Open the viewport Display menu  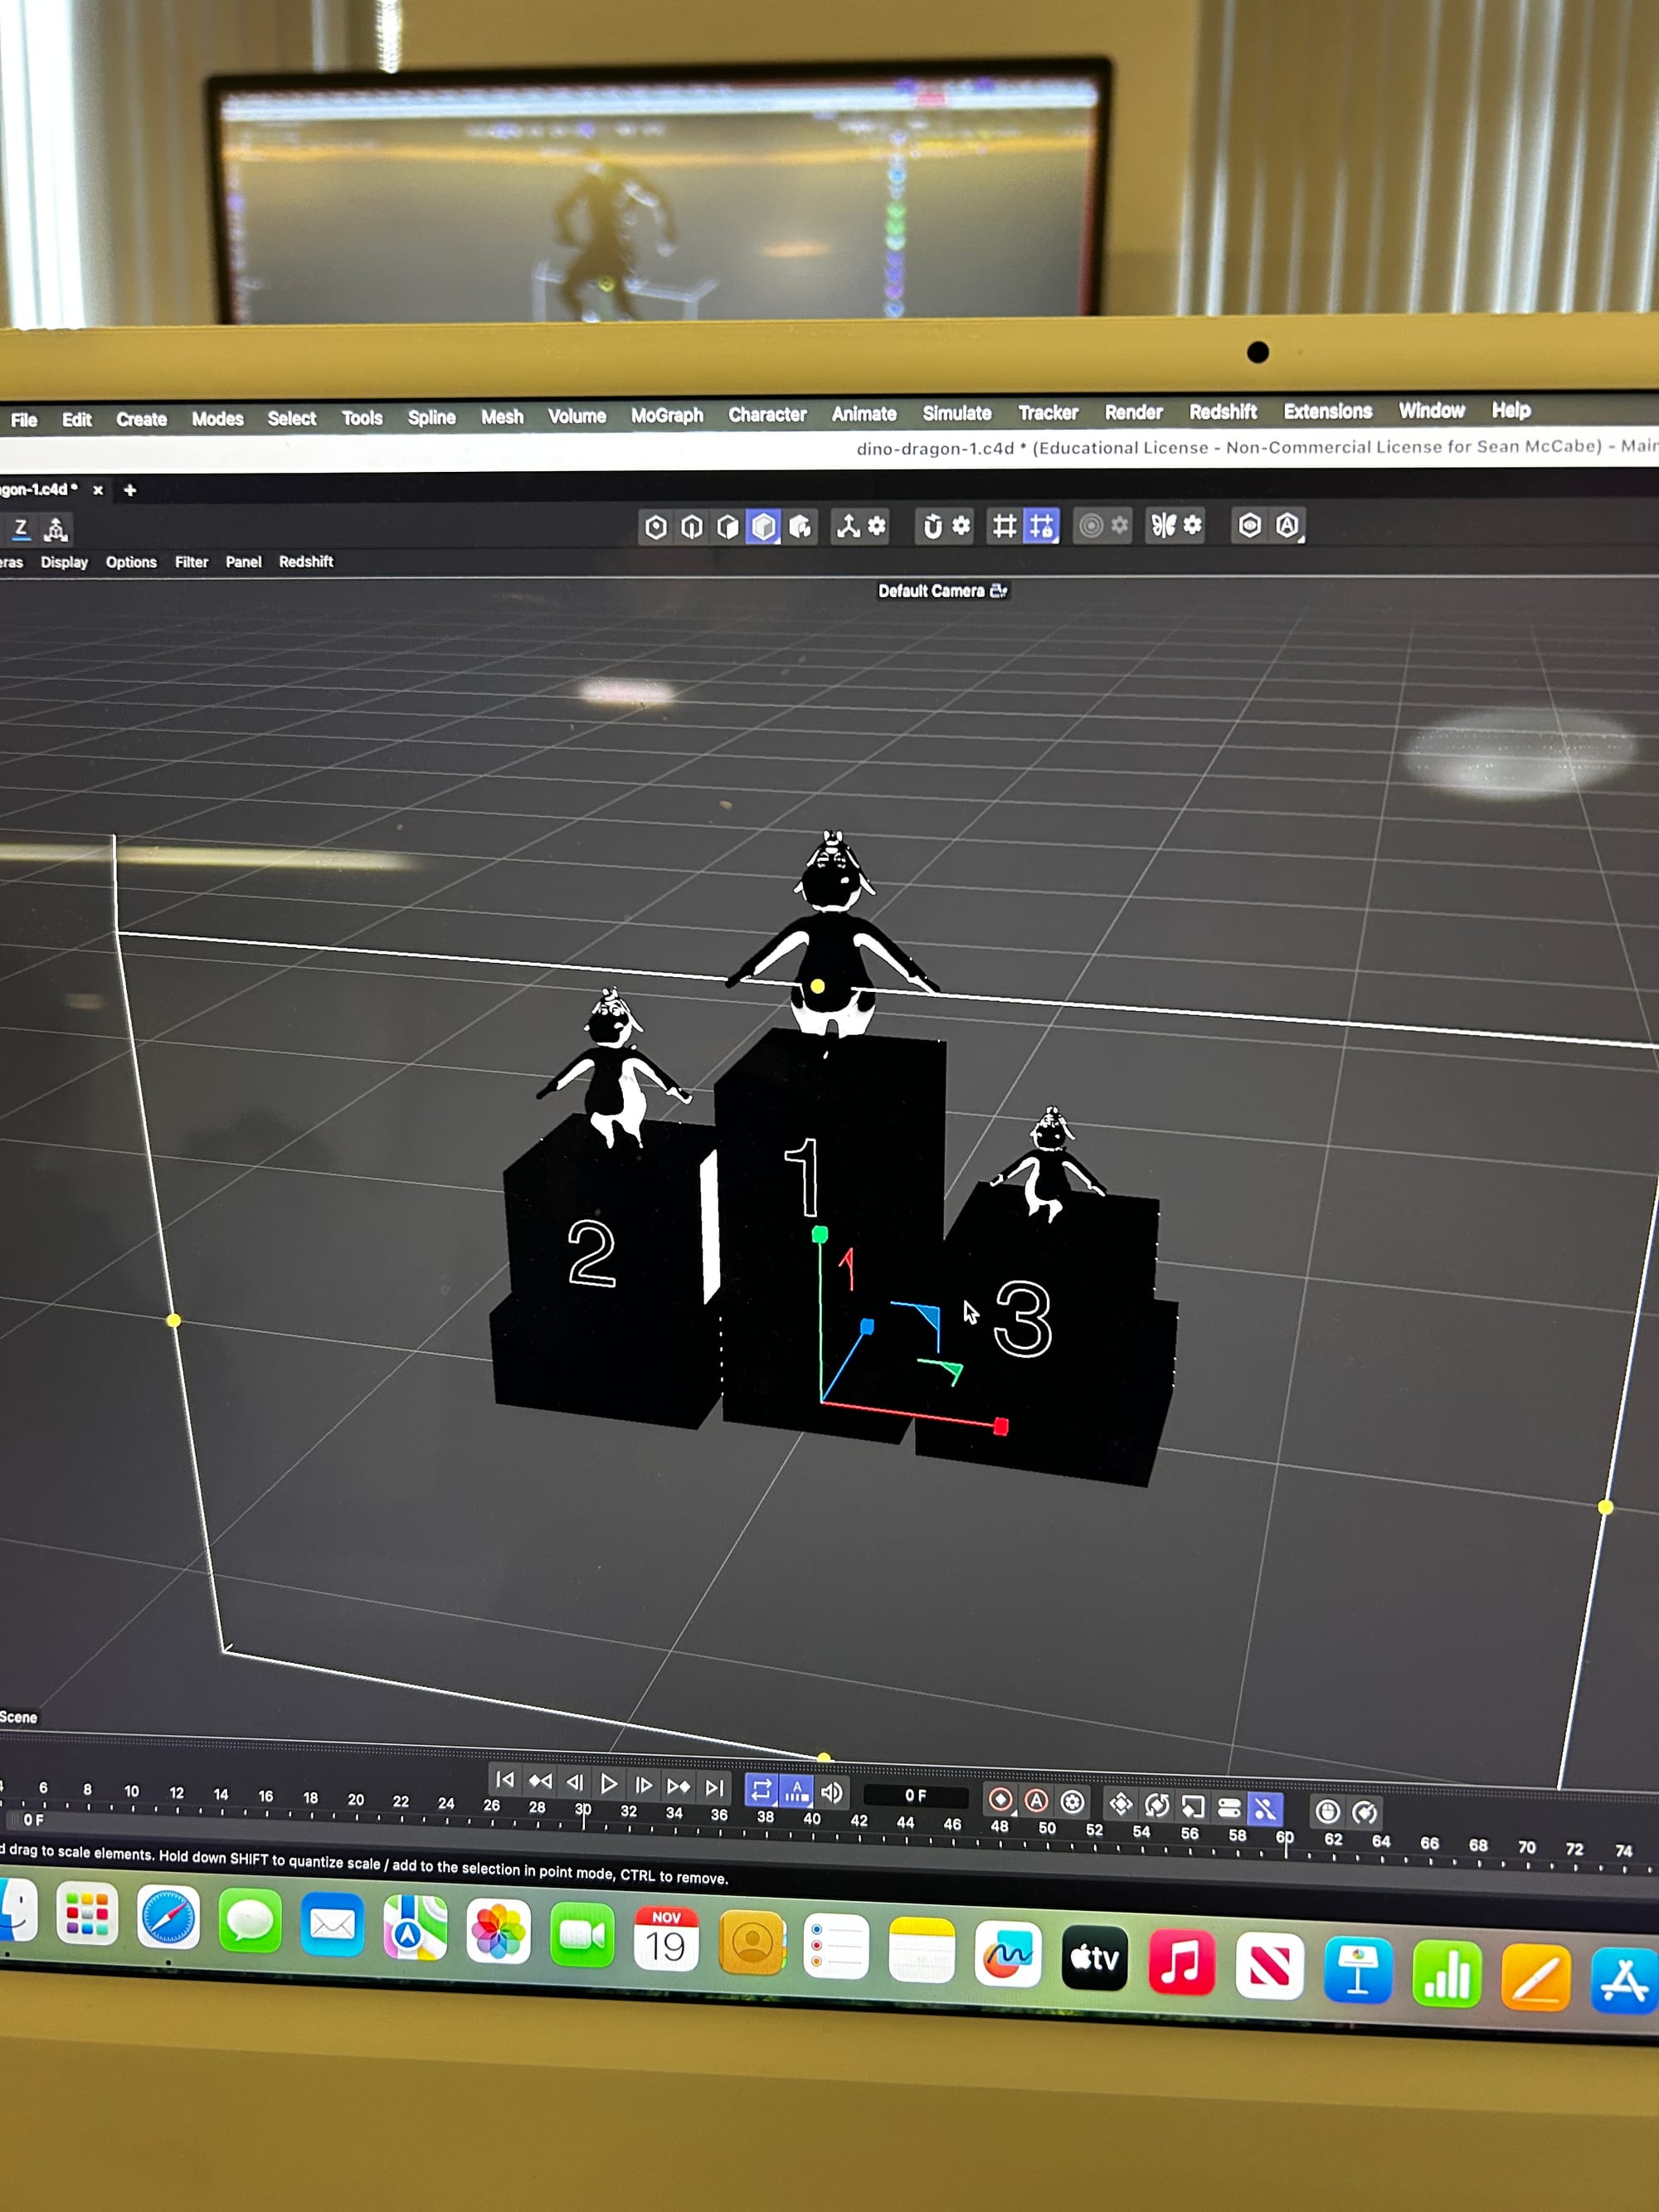[x=64, y=562]
